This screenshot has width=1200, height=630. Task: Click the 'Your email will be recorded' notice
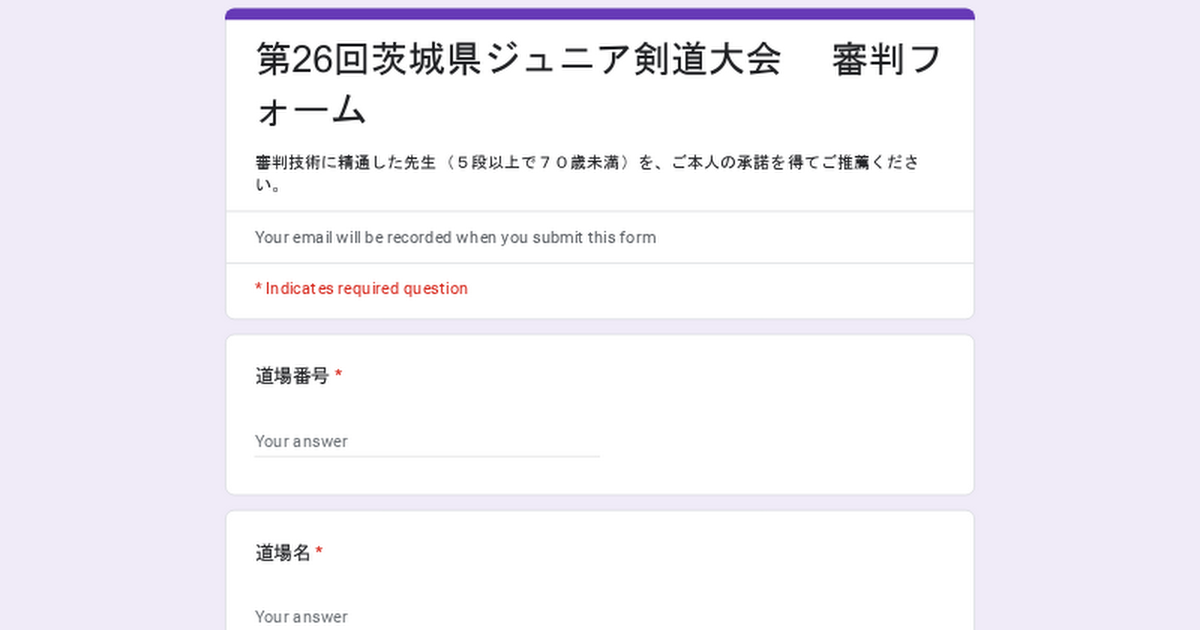pyautogui.click(x=455, y=238)
